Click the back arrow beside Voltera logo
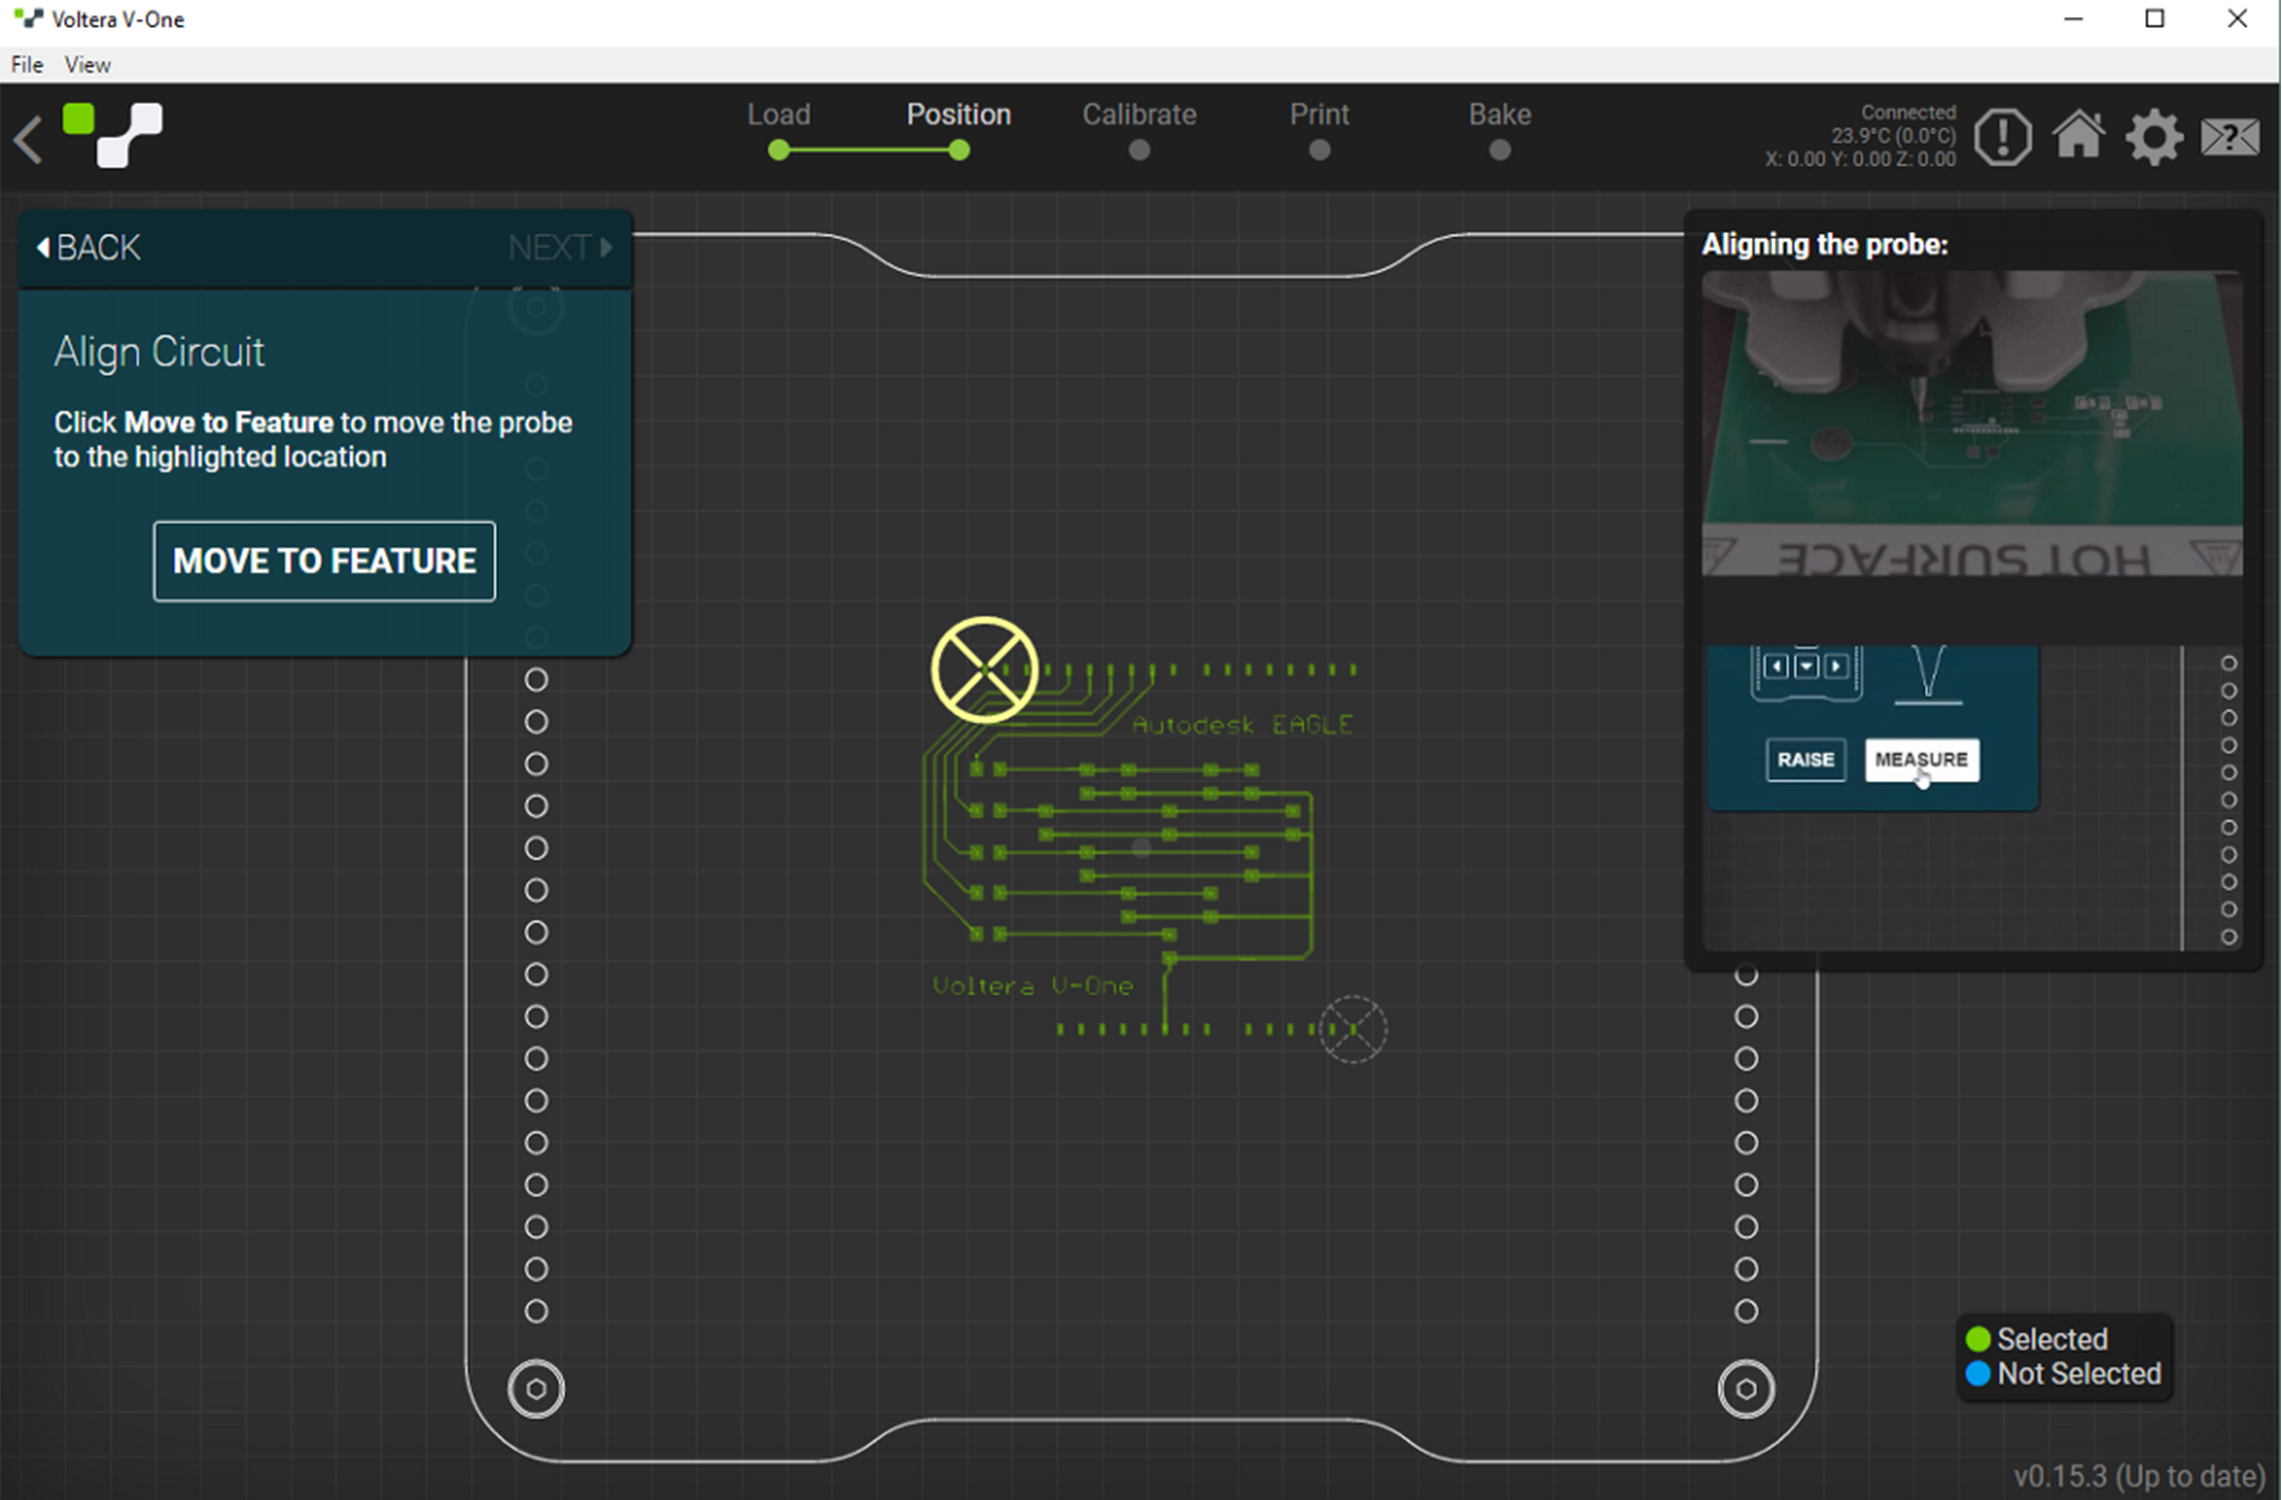The width and height of the screenshot is (2282, 1500). (27, 138)
